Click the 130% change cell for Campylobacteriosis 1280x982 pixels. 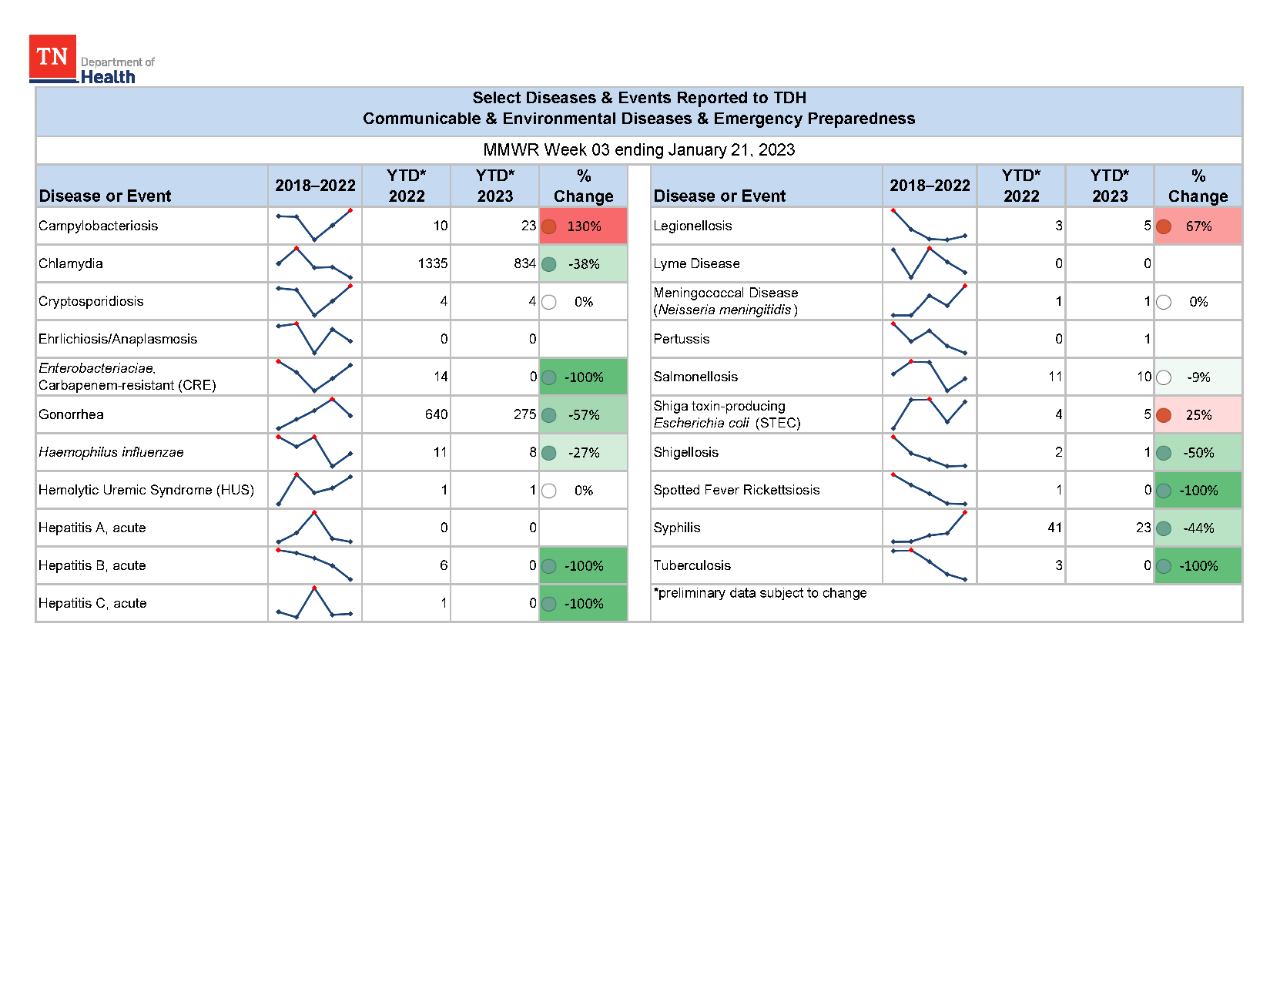point(584,226)
